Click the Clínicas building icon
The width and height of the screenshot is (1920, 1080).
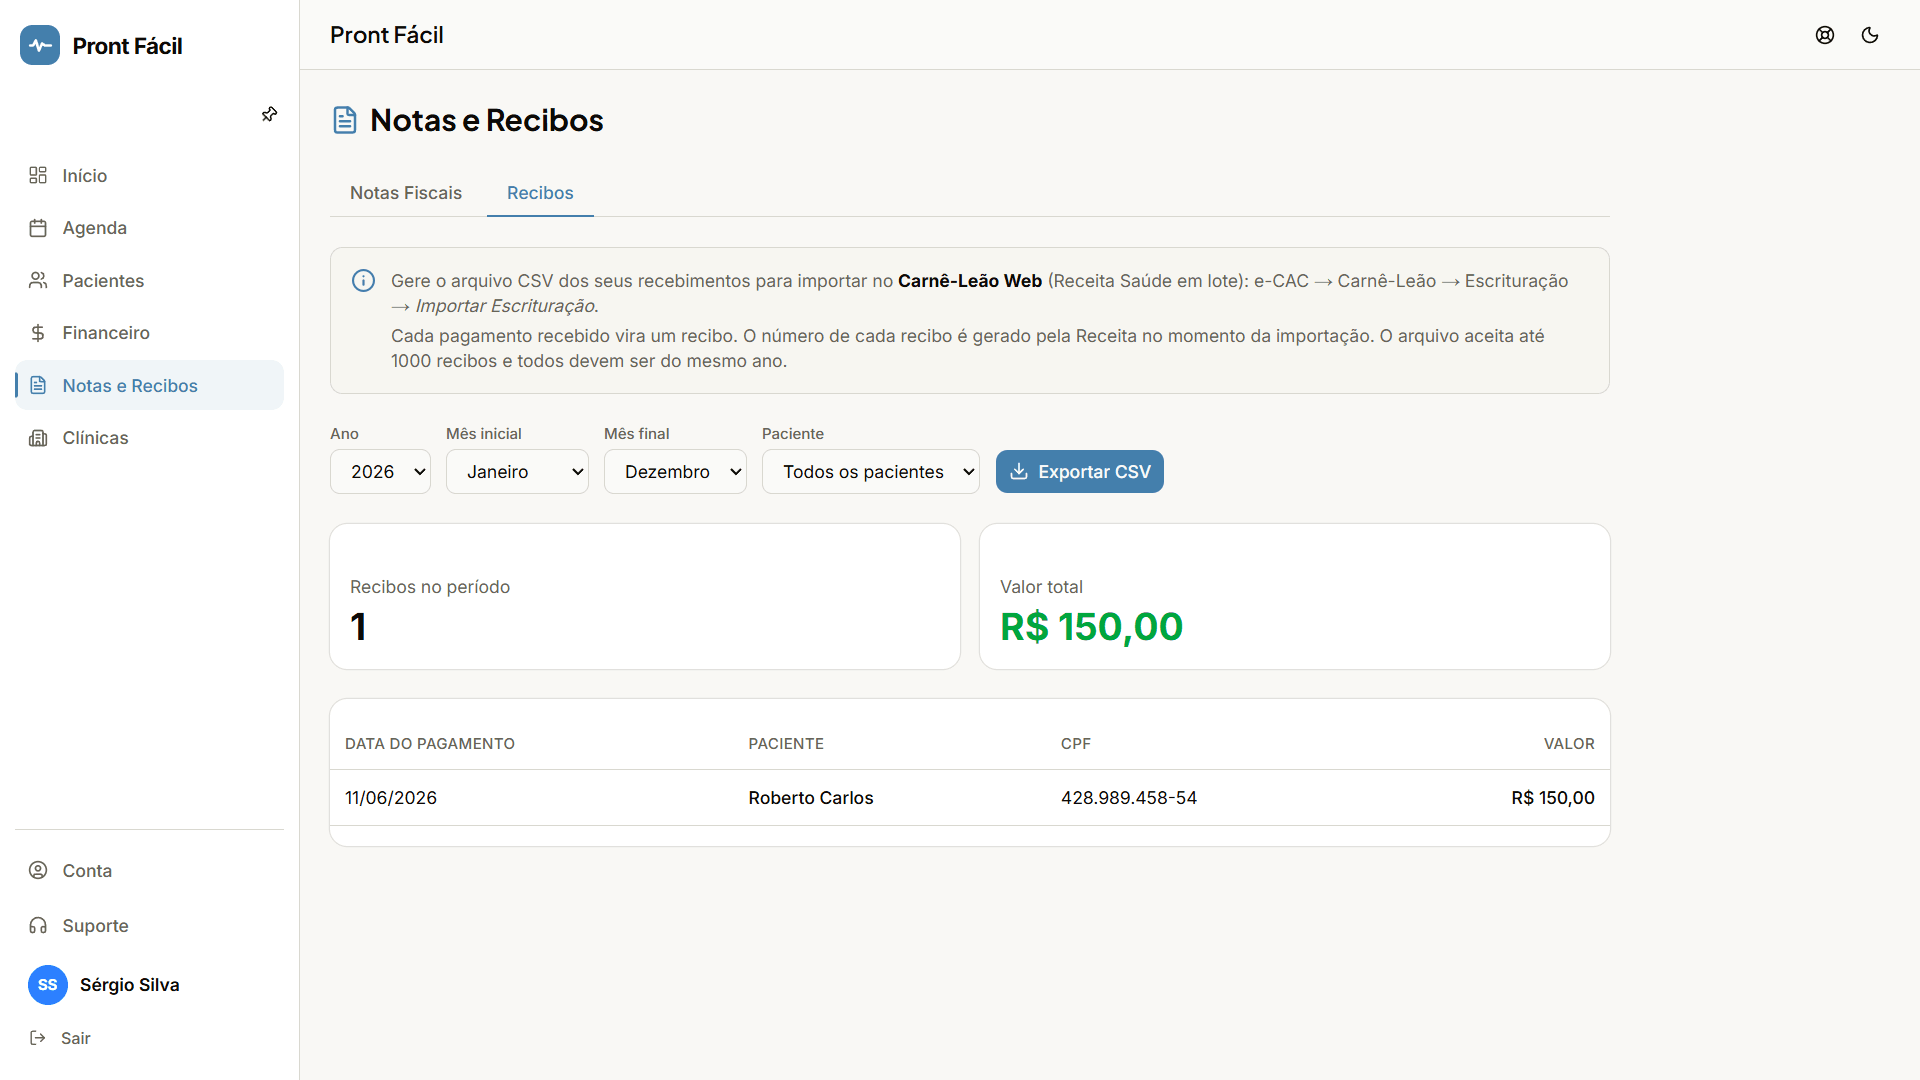point(38,438)
